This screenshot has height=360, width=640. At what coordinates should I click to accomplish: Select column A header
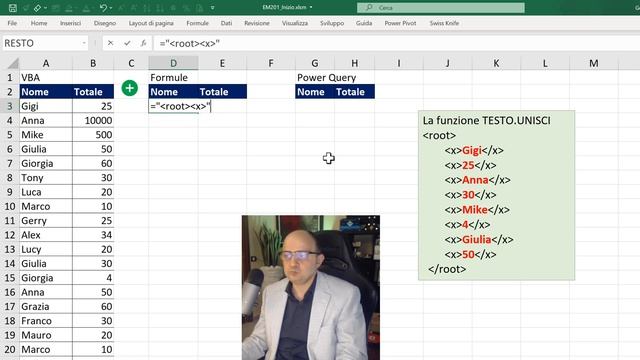[46, 63]
